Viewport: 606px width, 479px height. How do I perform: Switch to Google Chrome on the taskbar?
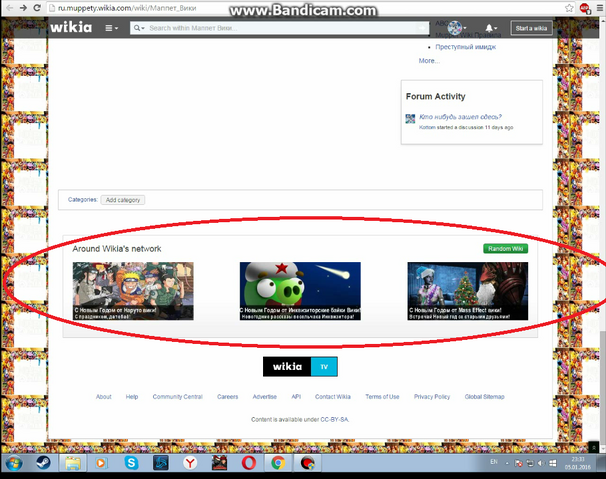278,463
